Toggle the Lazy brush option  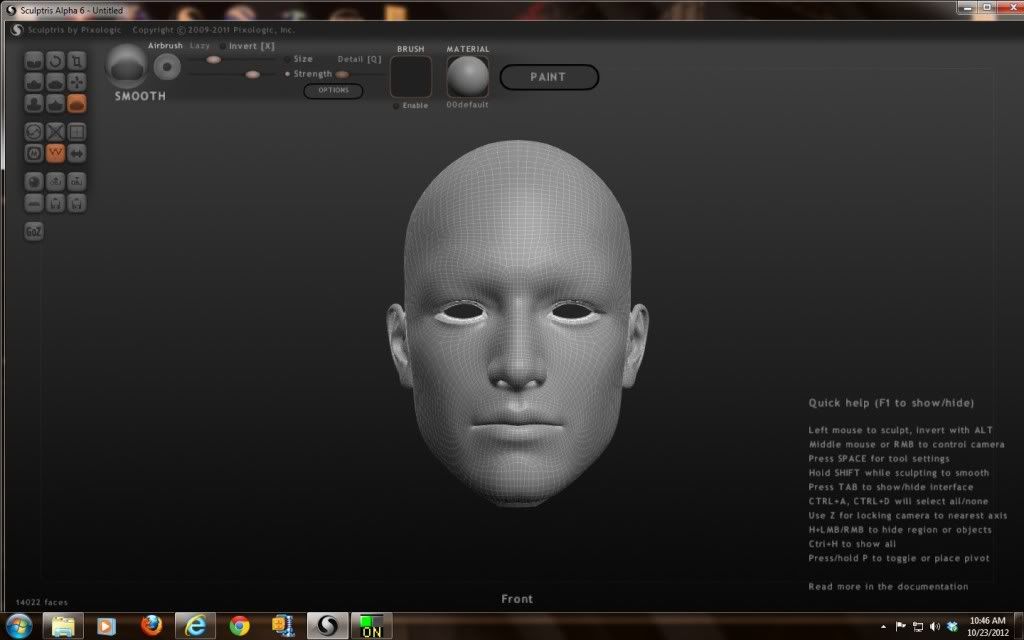point(200,46)
